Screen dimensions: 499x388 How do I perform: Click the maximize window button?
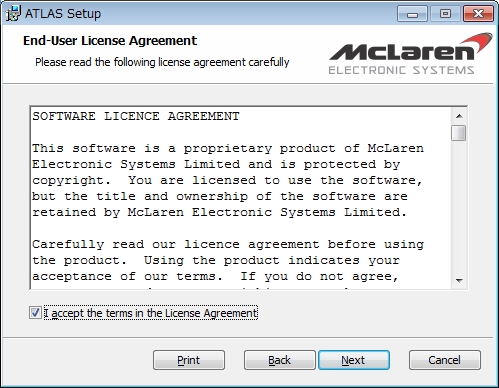tap(445, 14)
